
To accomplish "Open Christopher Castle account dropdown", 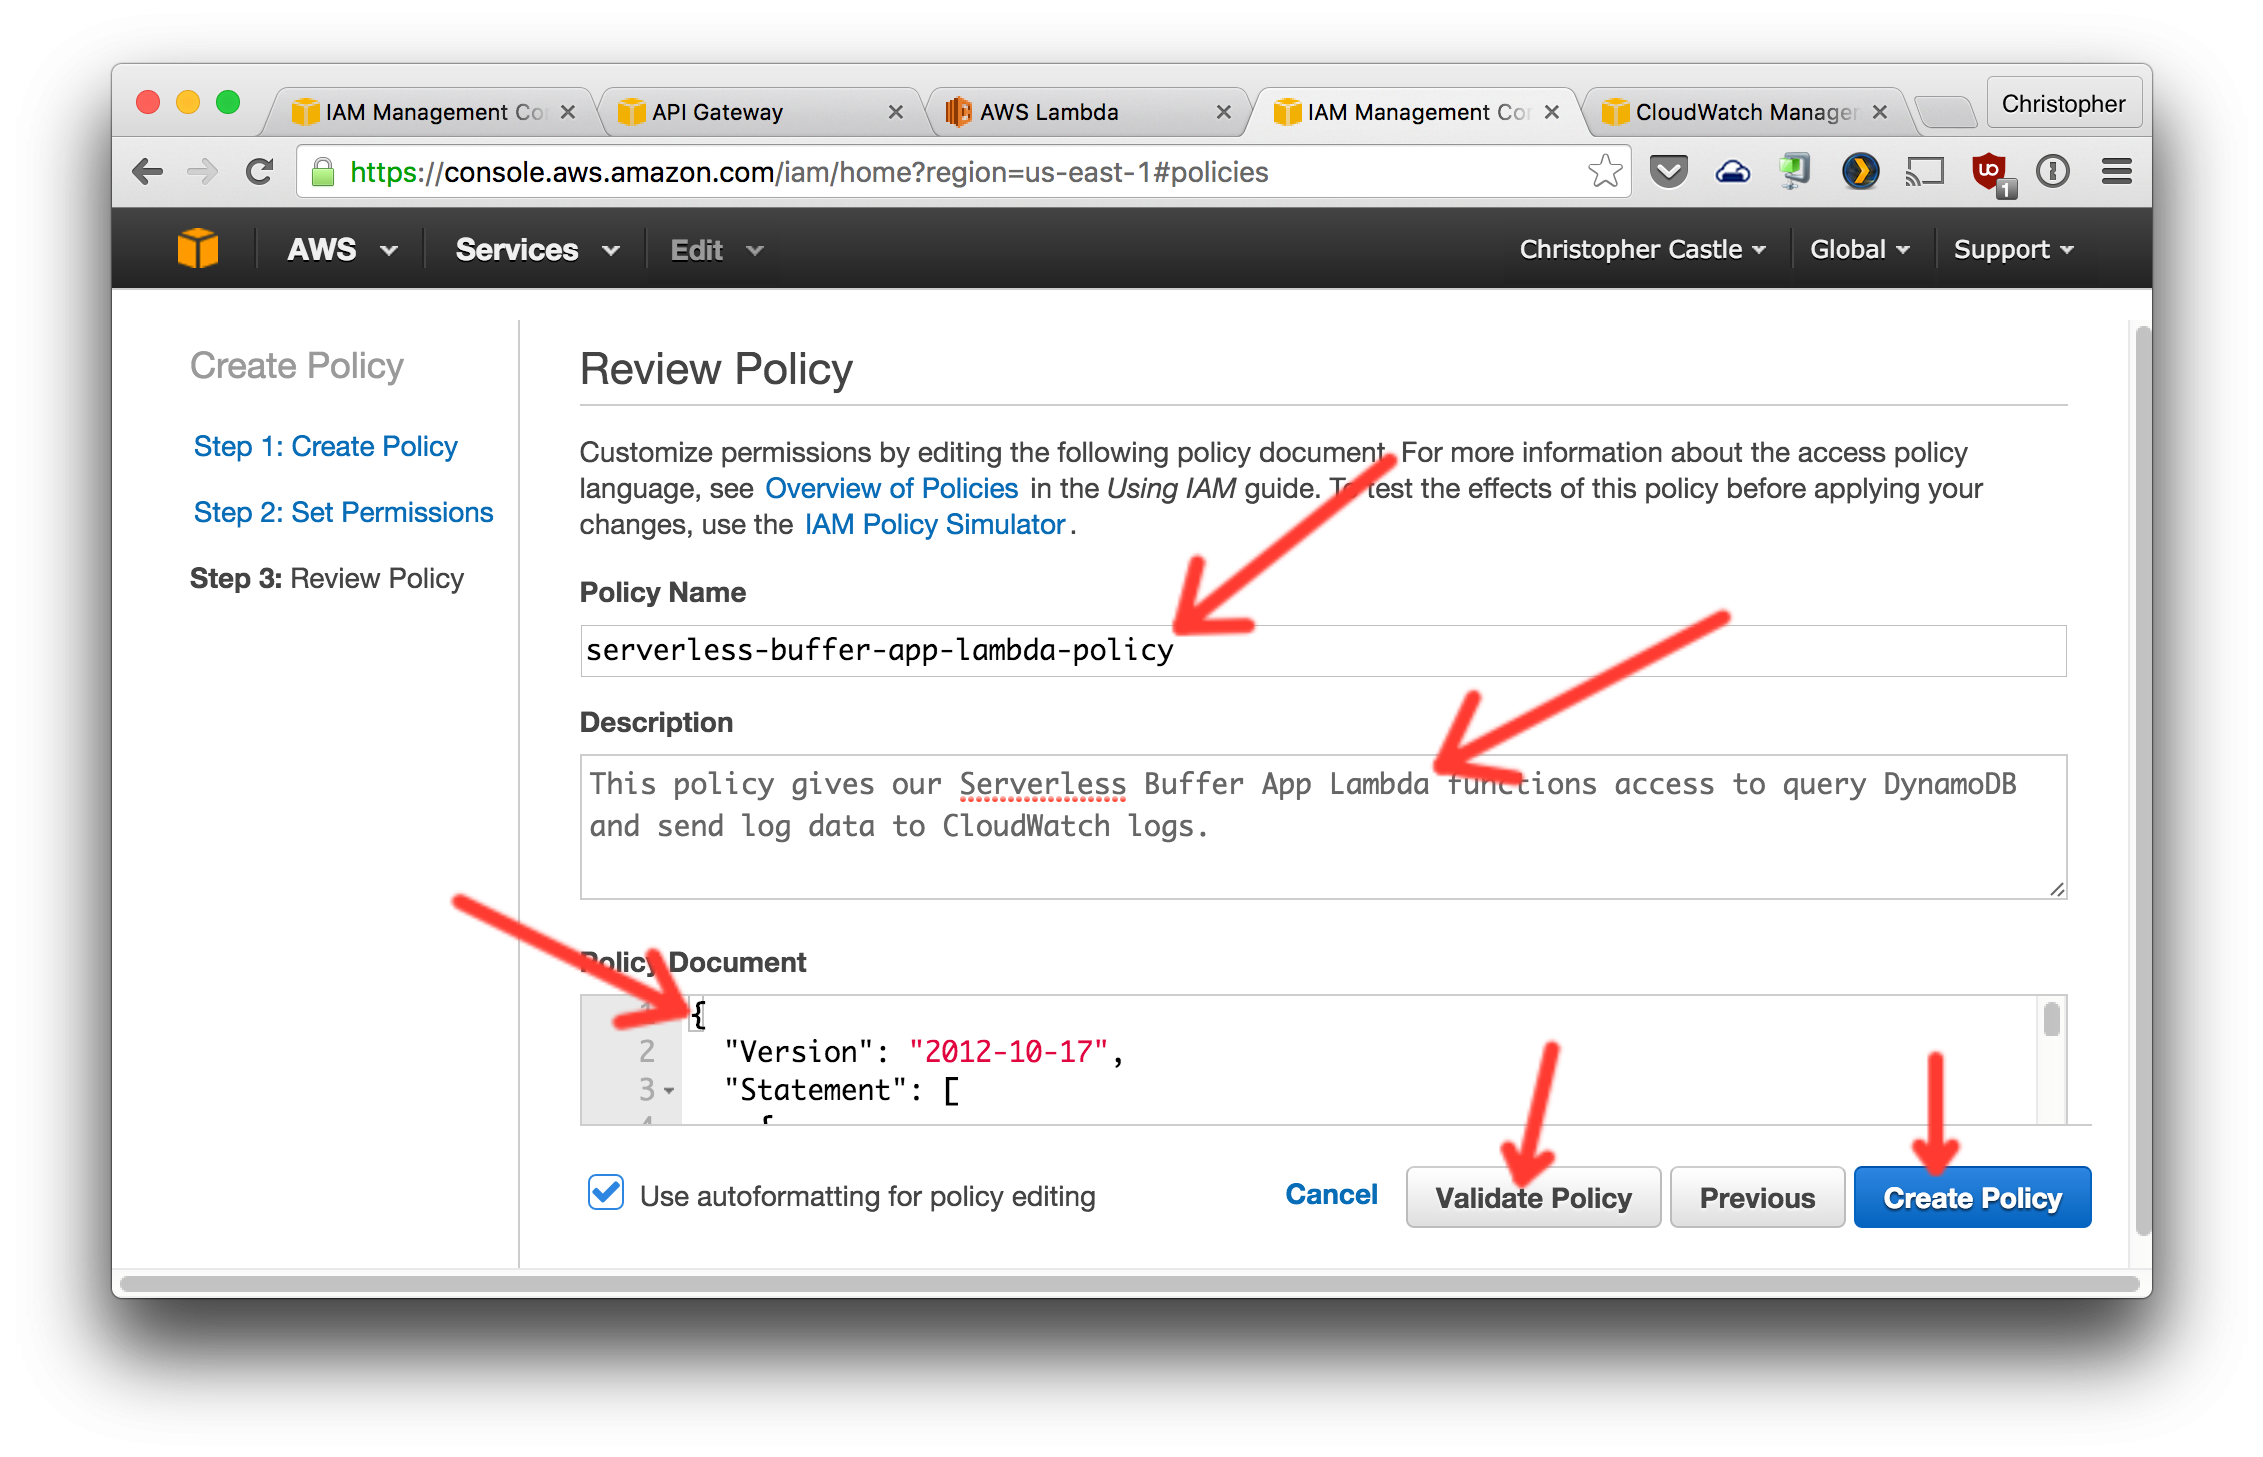I will pos(1641,249).
